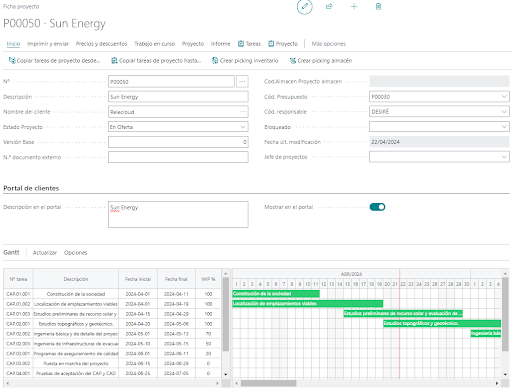Click into Descripción input field
The width and height of the screenshot is (512, 390).
[178, 97]
